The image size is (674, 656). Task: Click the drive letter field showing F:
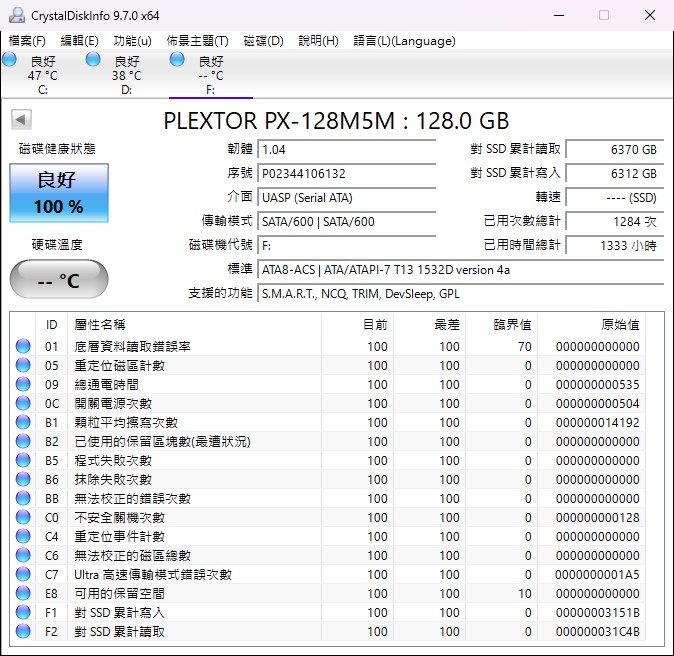346,245
